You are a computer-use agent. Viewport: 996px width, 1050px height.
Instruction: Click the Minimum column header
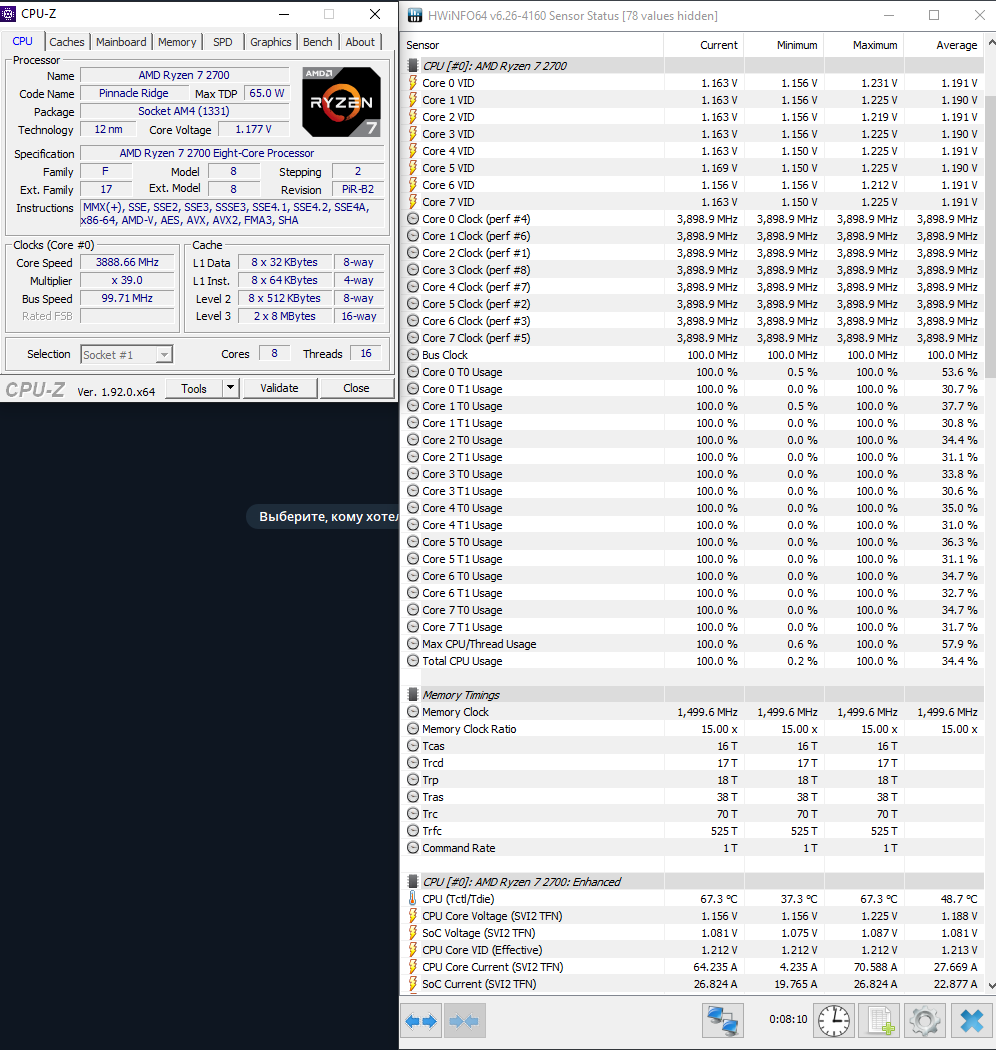pos(784,45)
